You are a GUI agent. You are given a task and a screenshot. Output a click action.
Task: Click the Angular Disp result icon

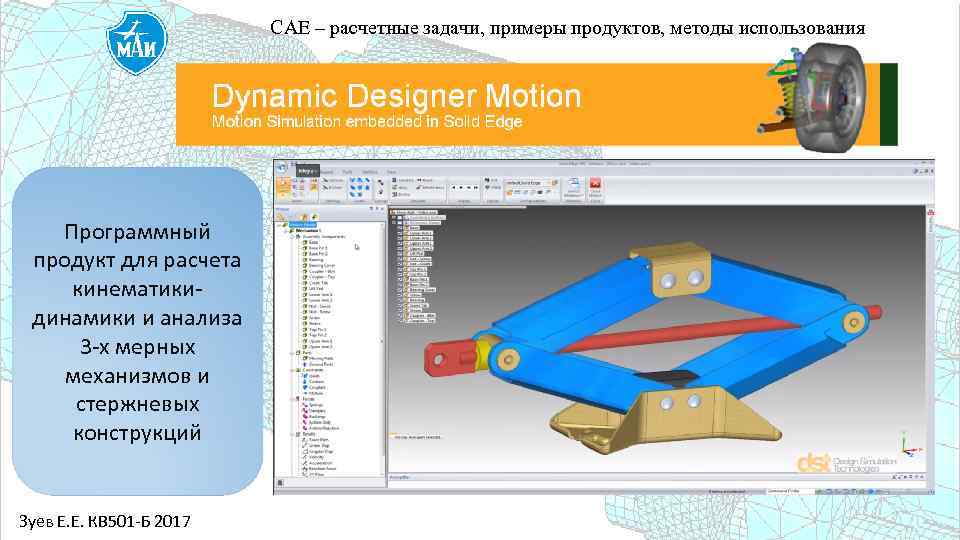point(305,451)
